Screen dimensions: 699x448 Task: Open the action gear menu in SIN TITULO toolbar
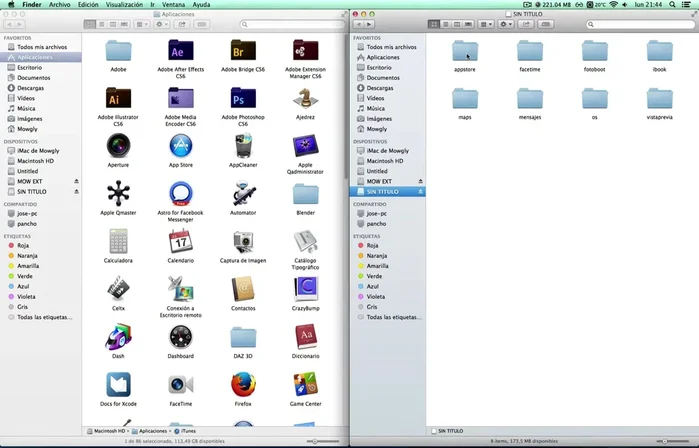coord(506,24)
